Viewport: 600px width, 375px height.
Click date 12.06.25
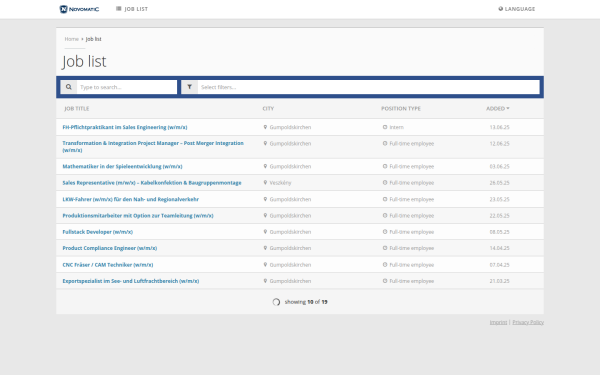coord(499,144)
